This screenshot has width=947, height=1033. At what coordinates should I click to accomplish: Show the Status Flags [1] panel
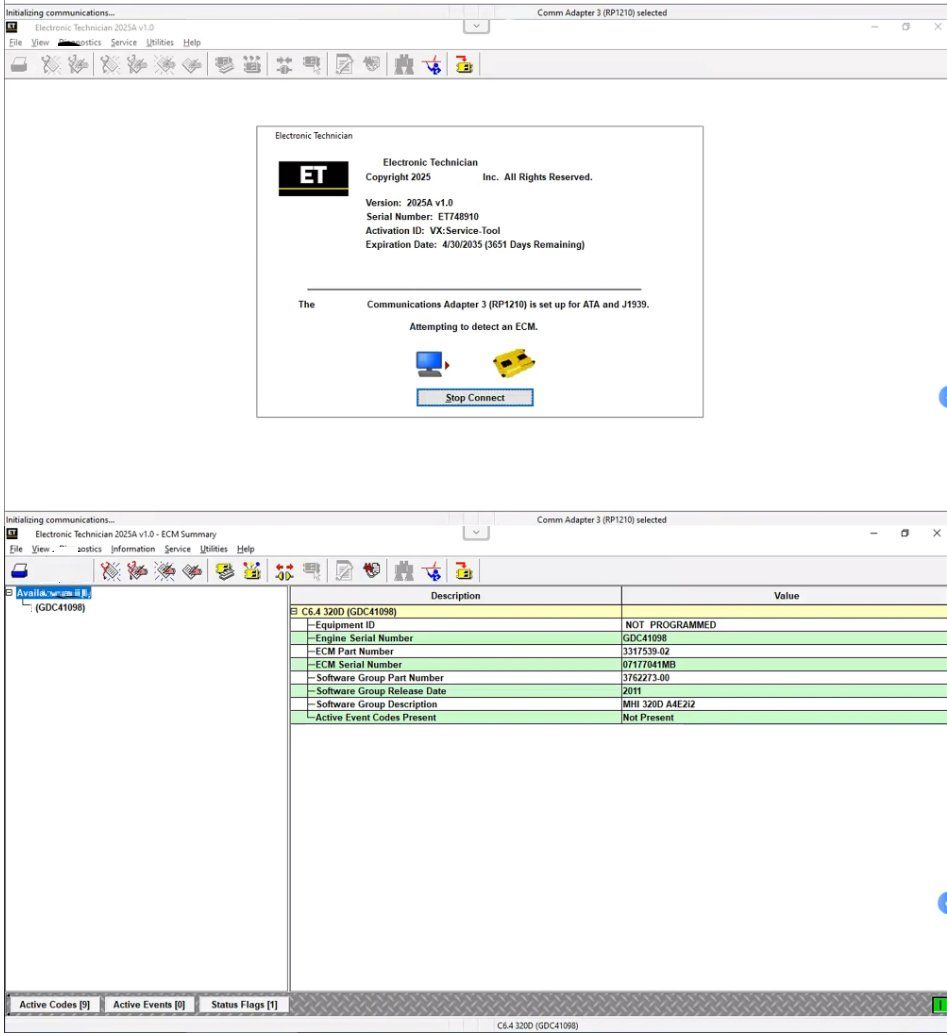click(x=244, y=1004)
